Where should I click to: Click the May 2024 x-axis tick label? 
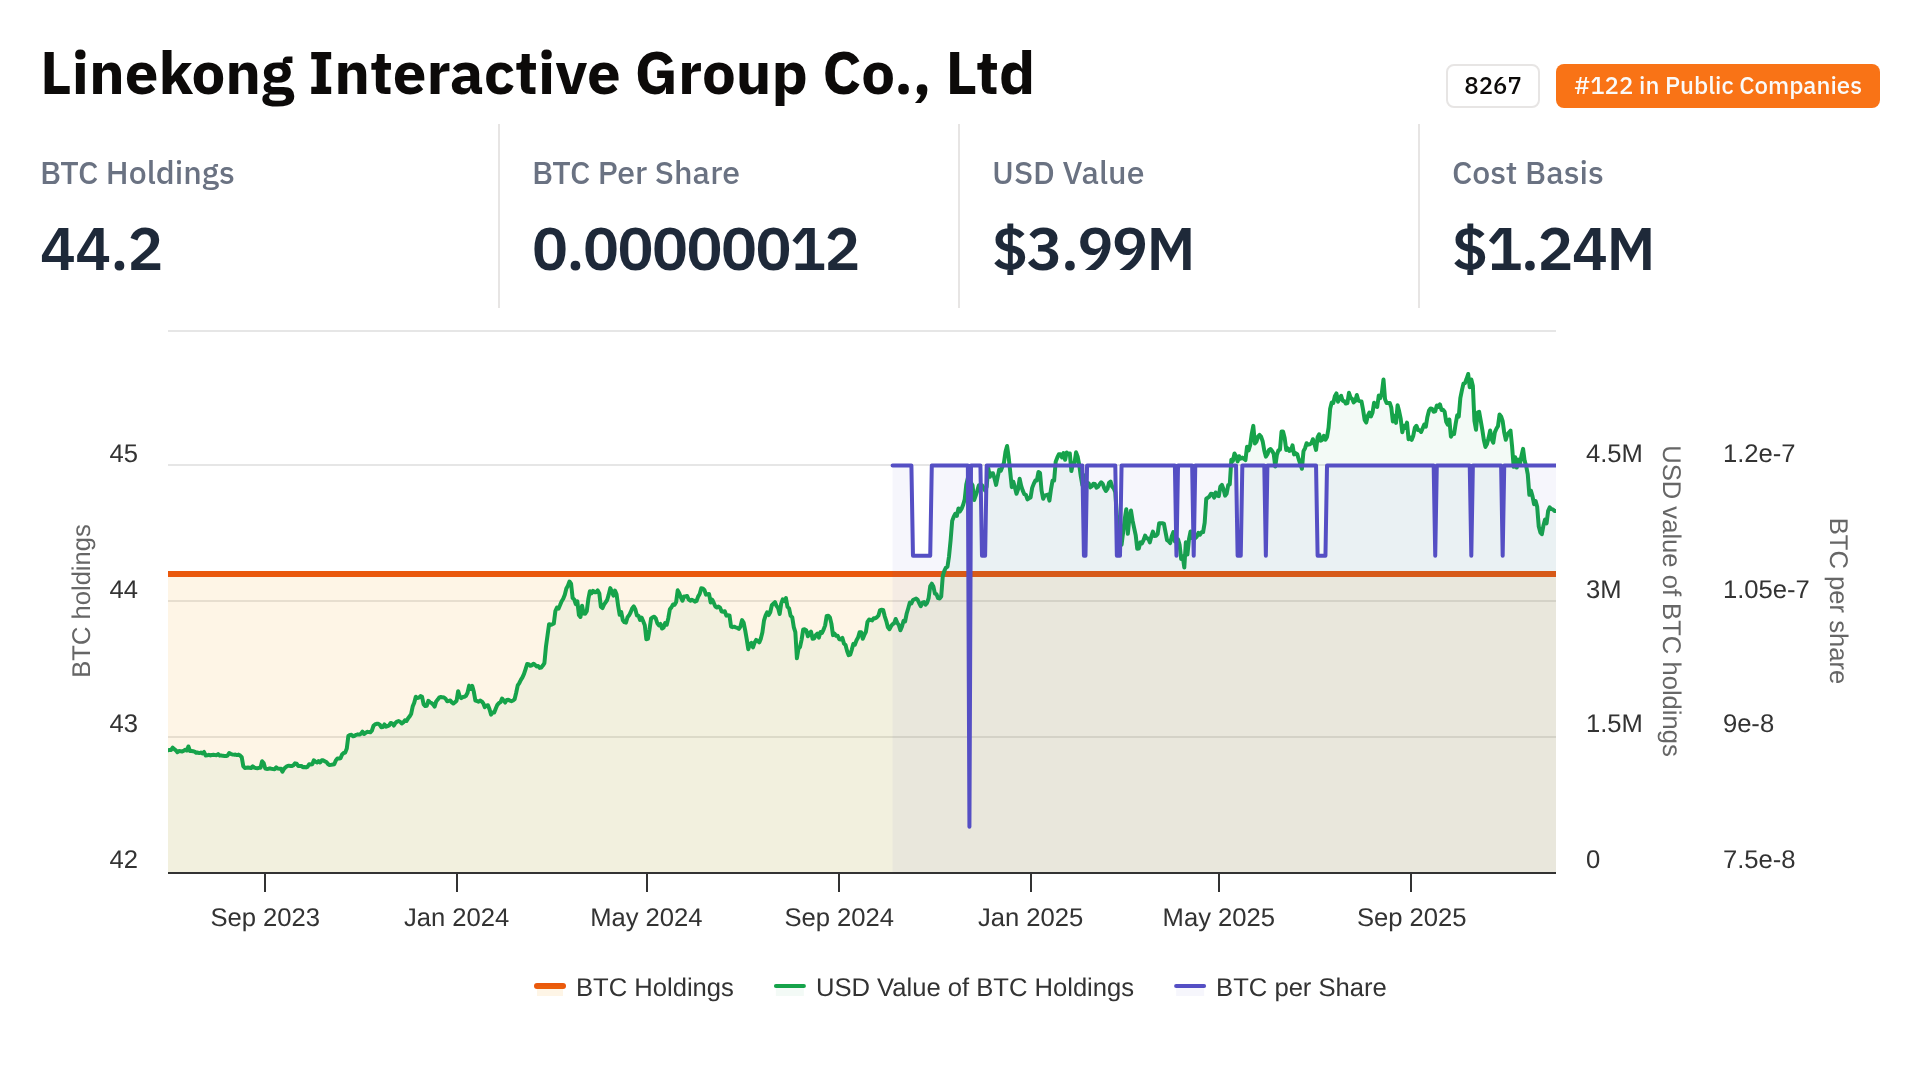point(646,917)
